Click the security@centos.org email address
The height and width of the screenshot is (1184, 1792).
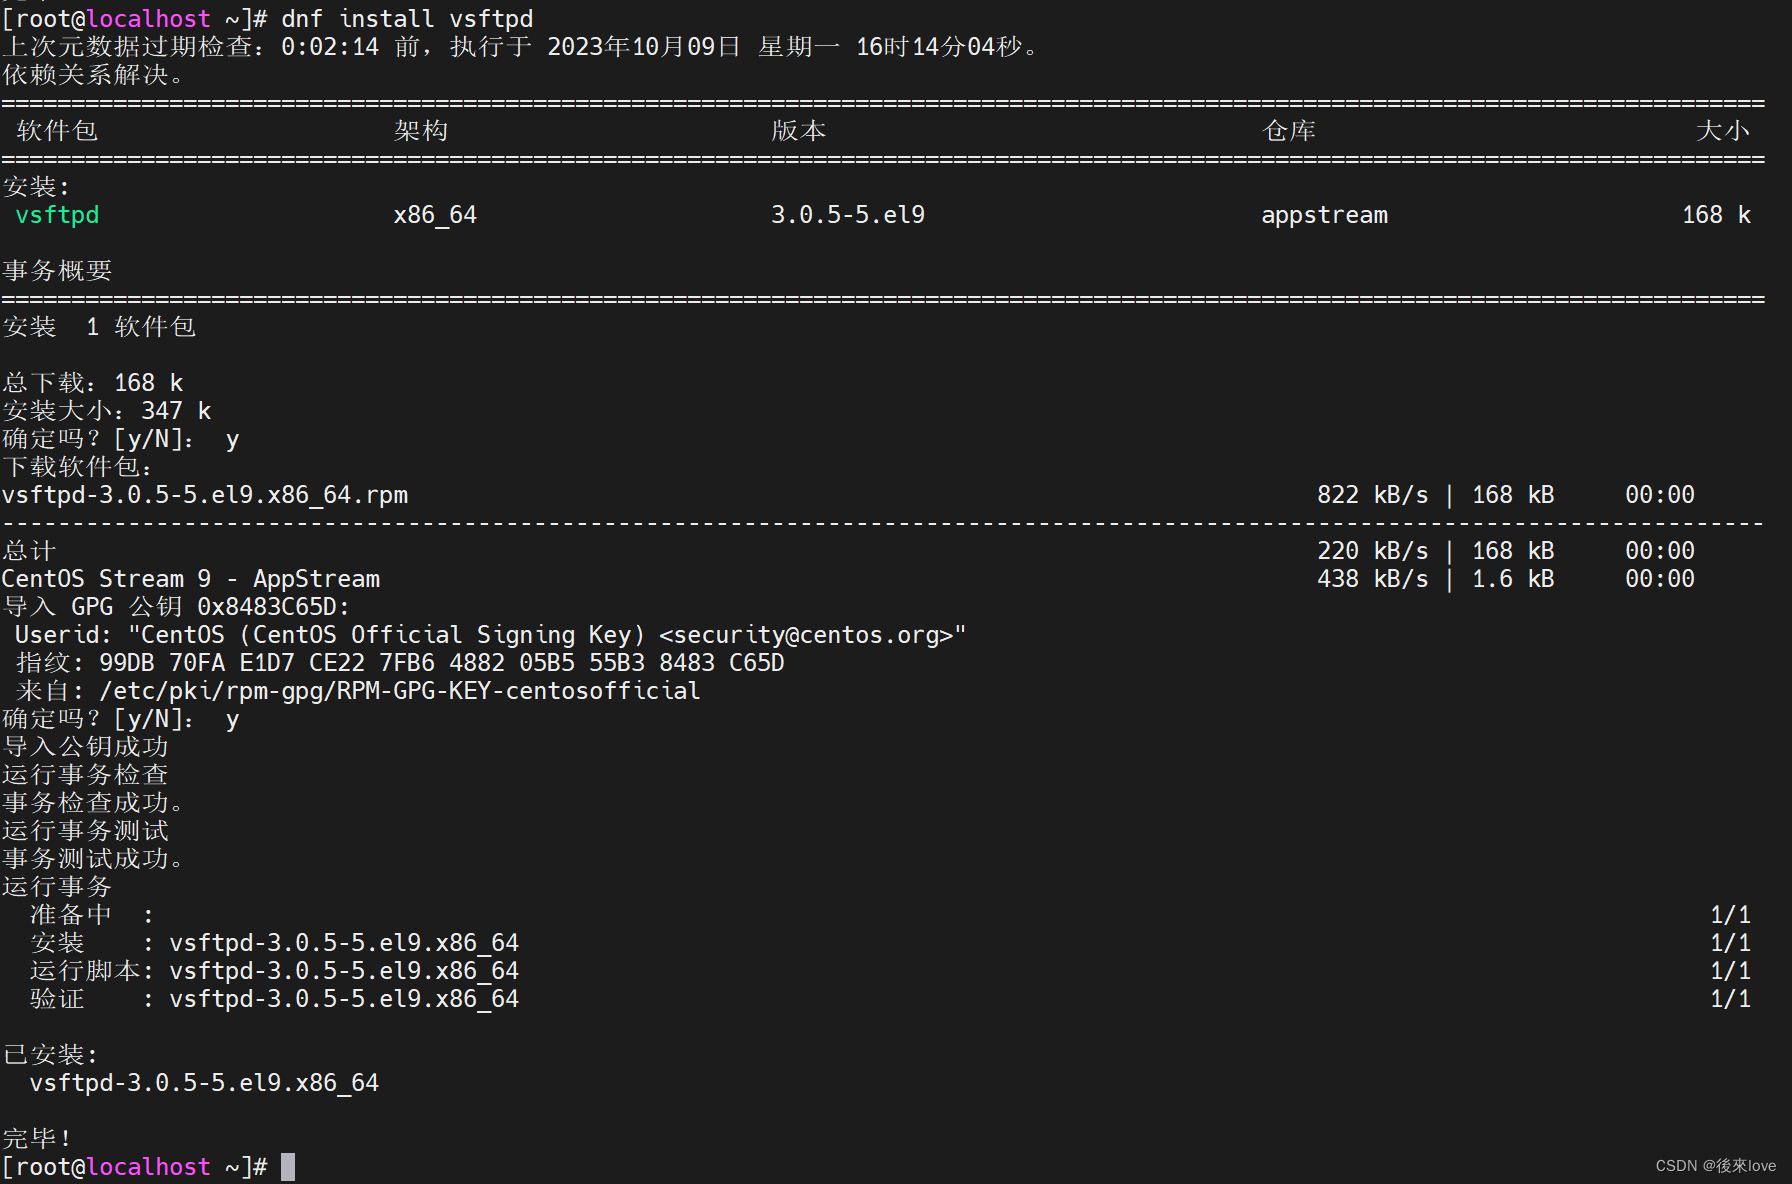[x=810, y=634]
